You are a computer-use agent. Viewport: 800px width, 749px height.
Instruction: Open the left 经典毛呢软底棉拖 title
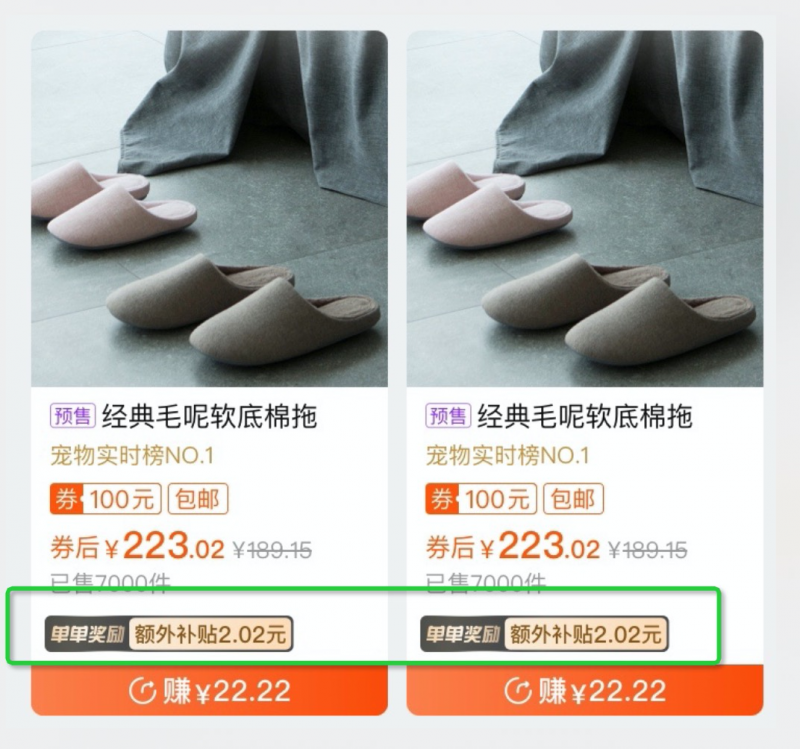[210, 416]
